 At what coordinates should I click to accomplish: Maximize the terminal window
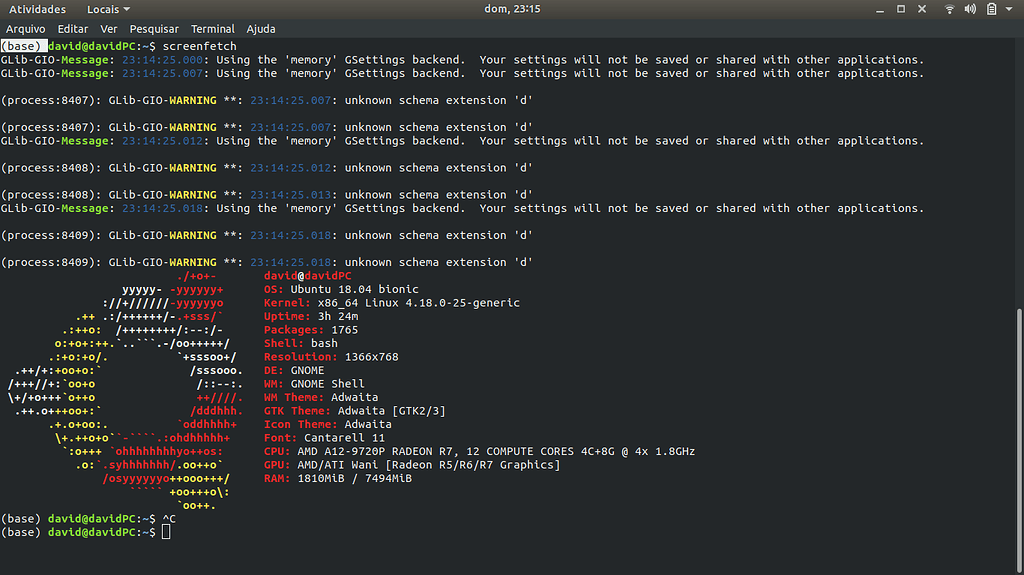(x=901, y=9)
